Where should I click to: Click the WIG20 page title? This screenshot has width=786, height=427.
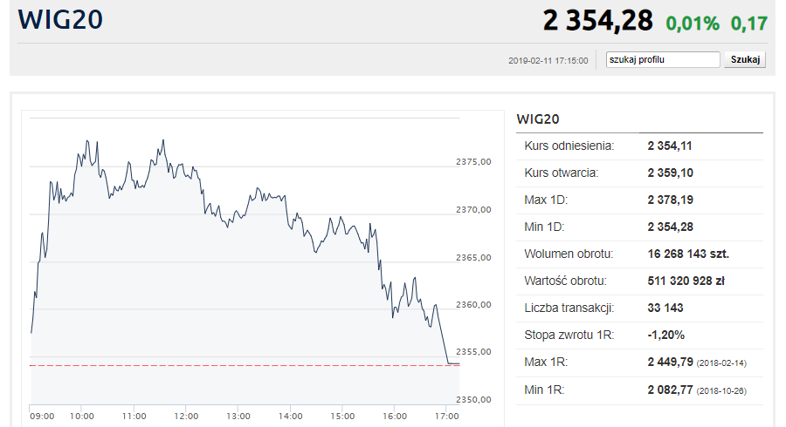pos(60,20)
